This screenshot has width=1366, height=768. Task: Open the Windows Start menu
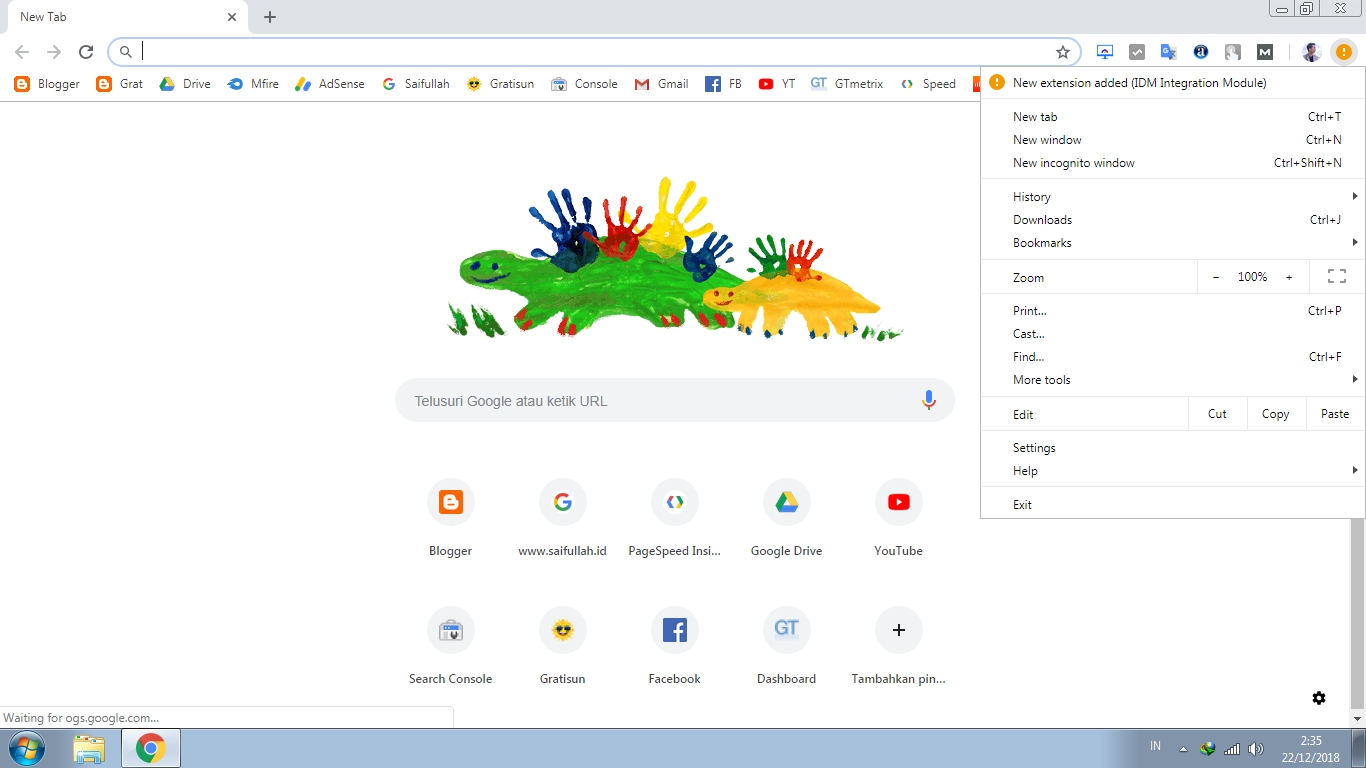pos(26,748)
